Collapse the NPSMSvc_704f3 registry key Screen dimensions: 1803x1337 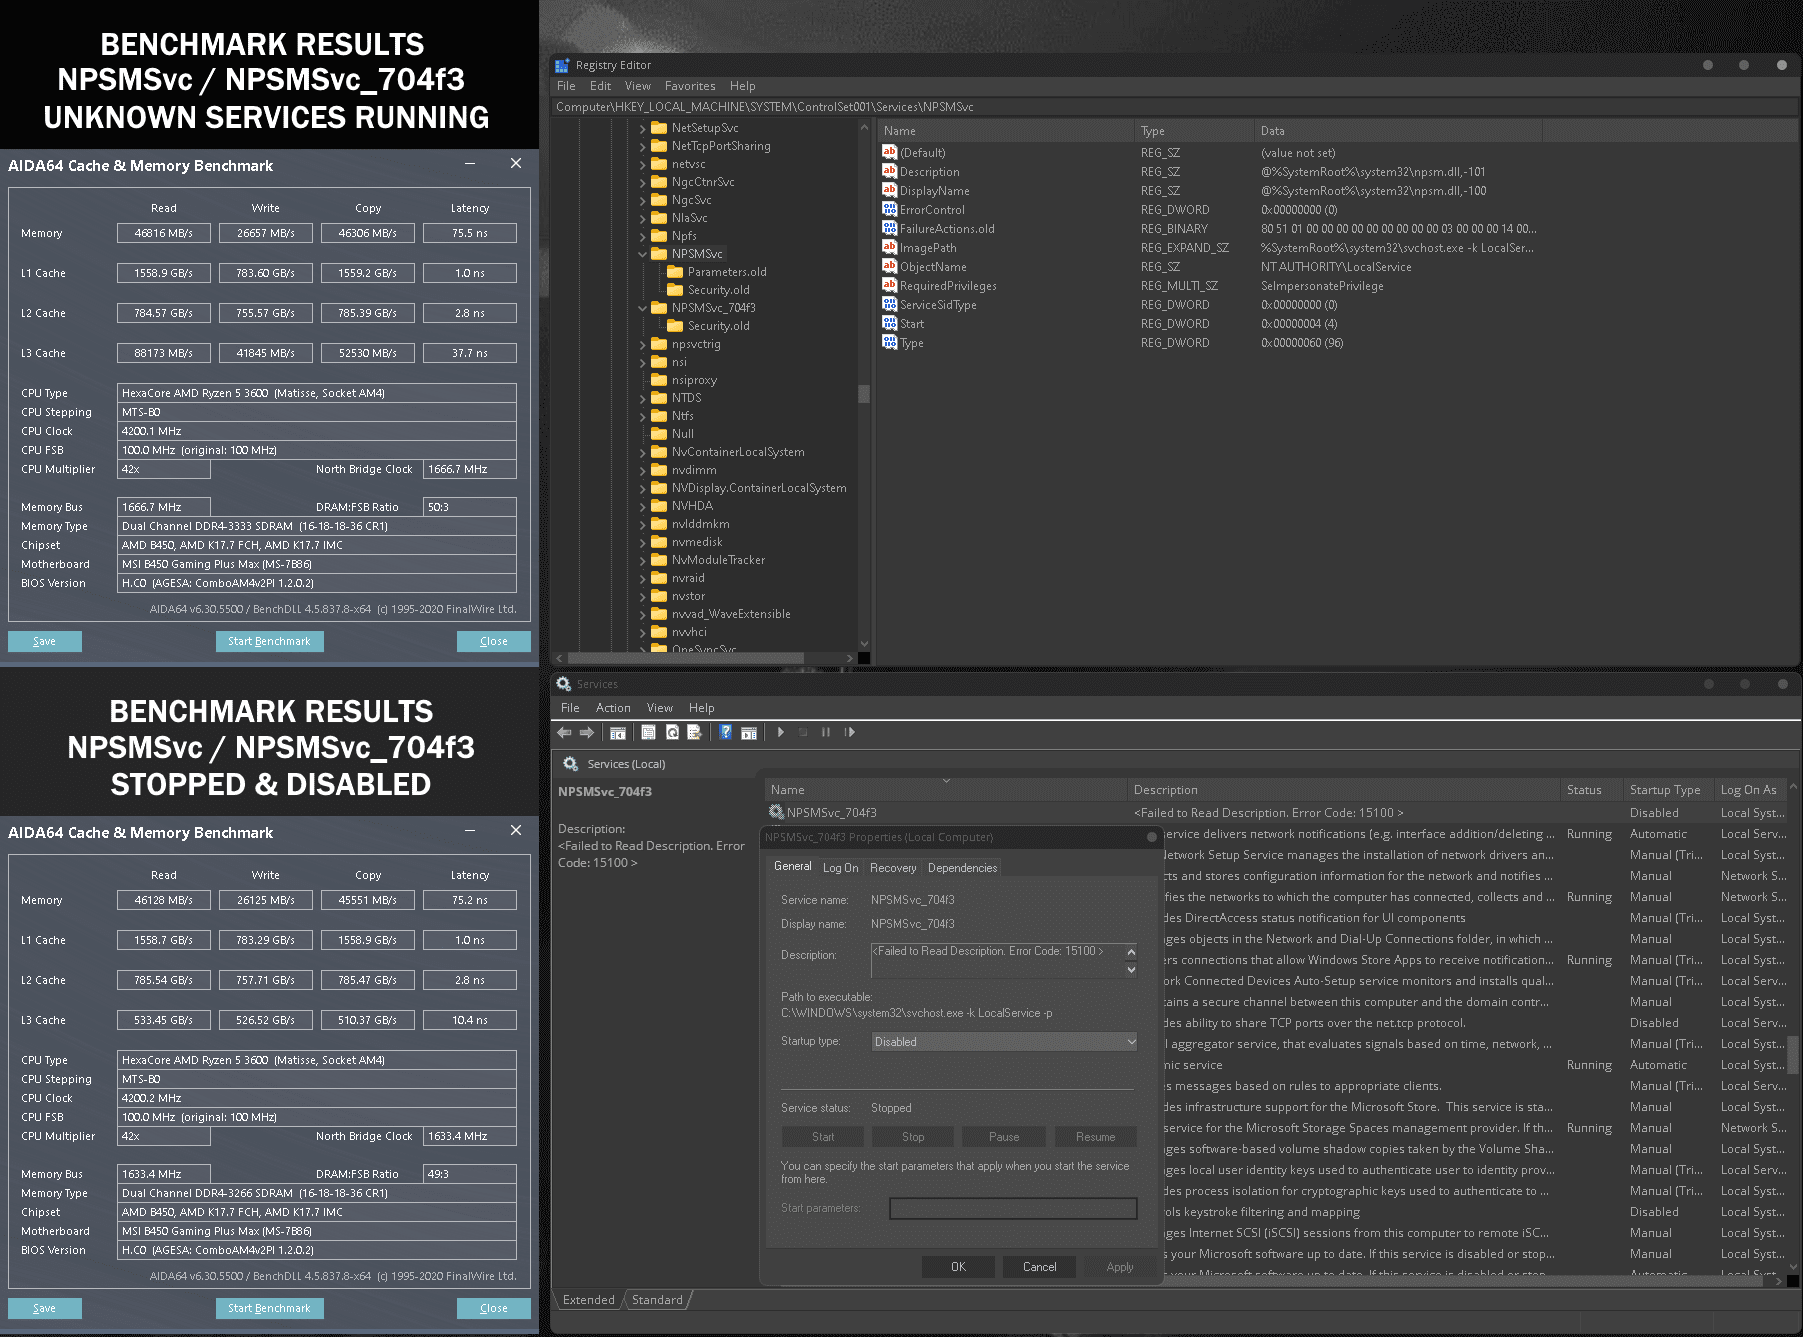[x=643, y=308]
